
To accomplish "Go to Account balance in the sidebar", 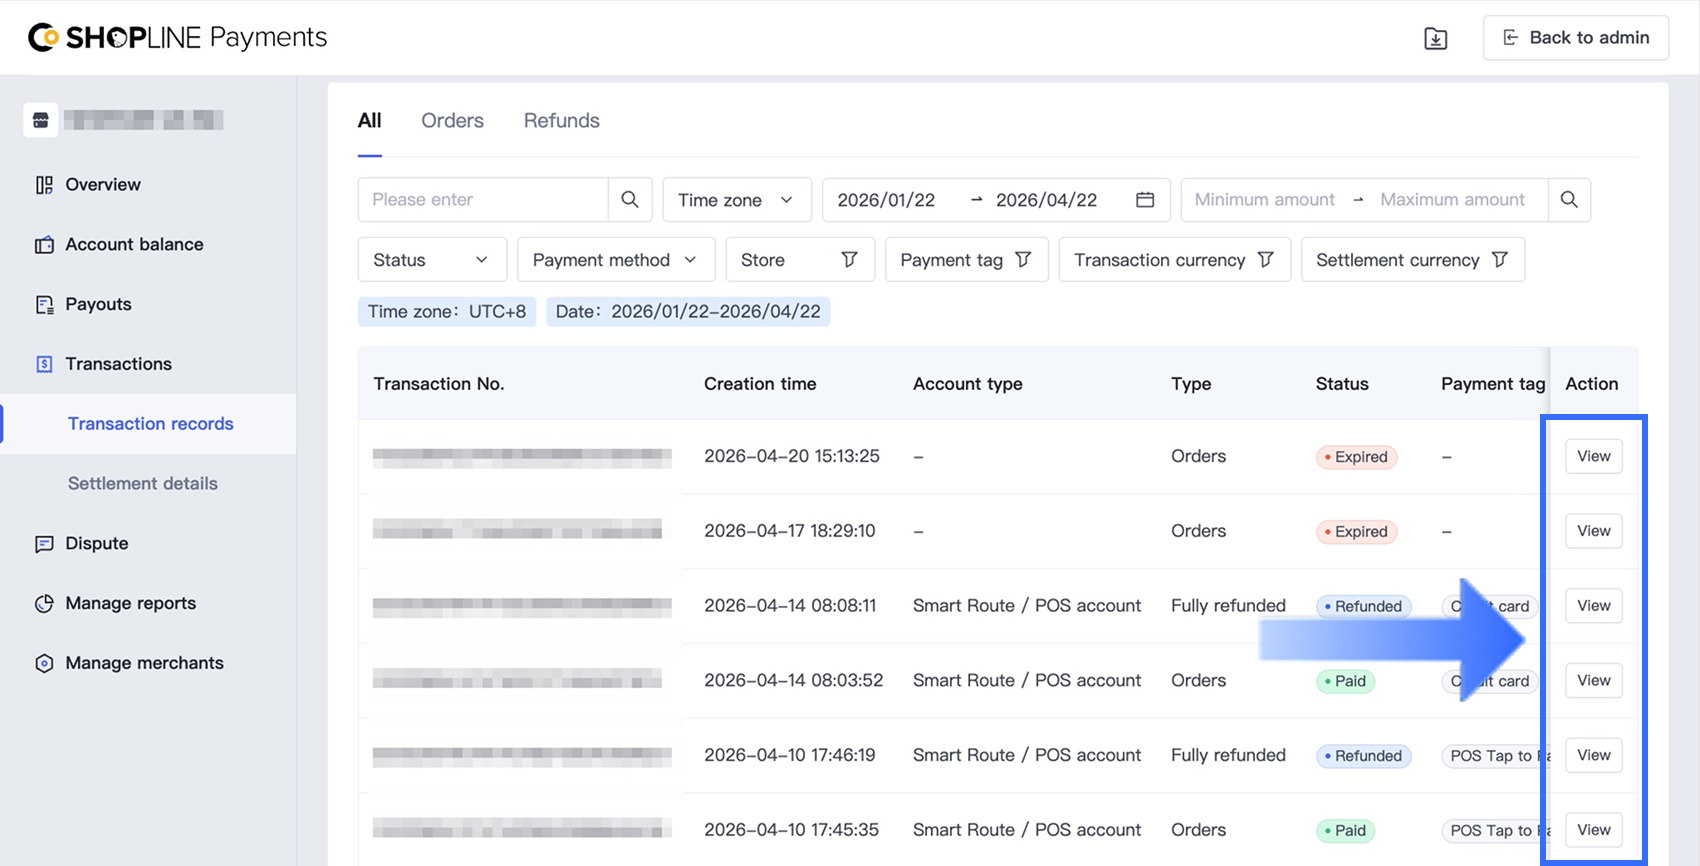I will [x=134, y=245].
